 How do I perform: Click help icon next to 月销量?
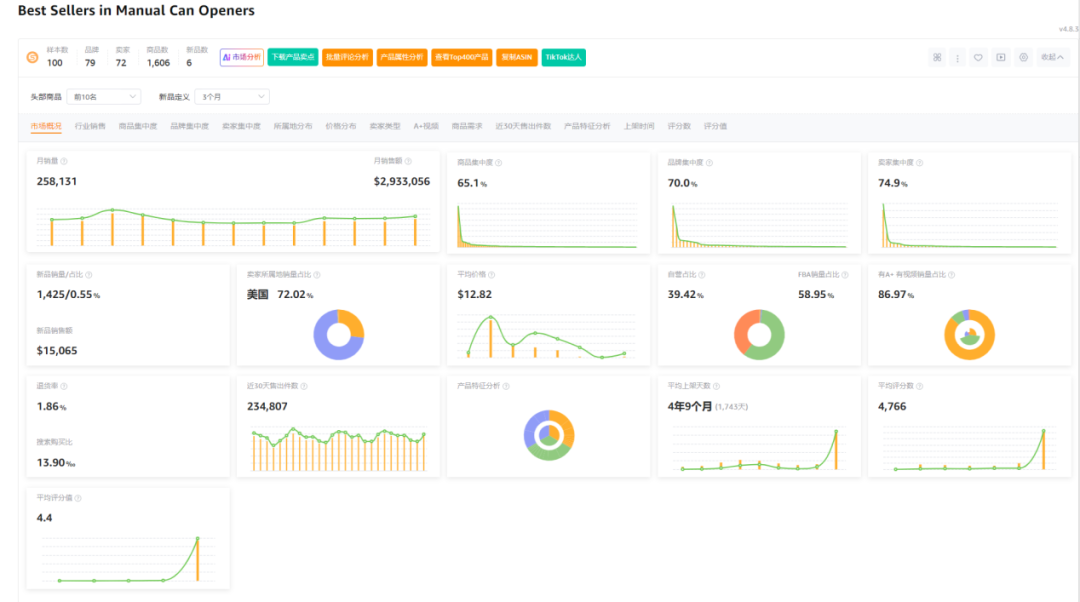click(x=64, y=161)
